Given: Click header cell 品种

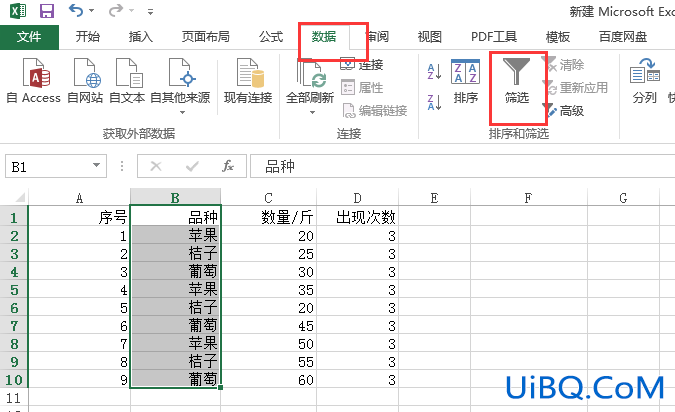Looking at the screenshot, I should click(x=176, y=217).
